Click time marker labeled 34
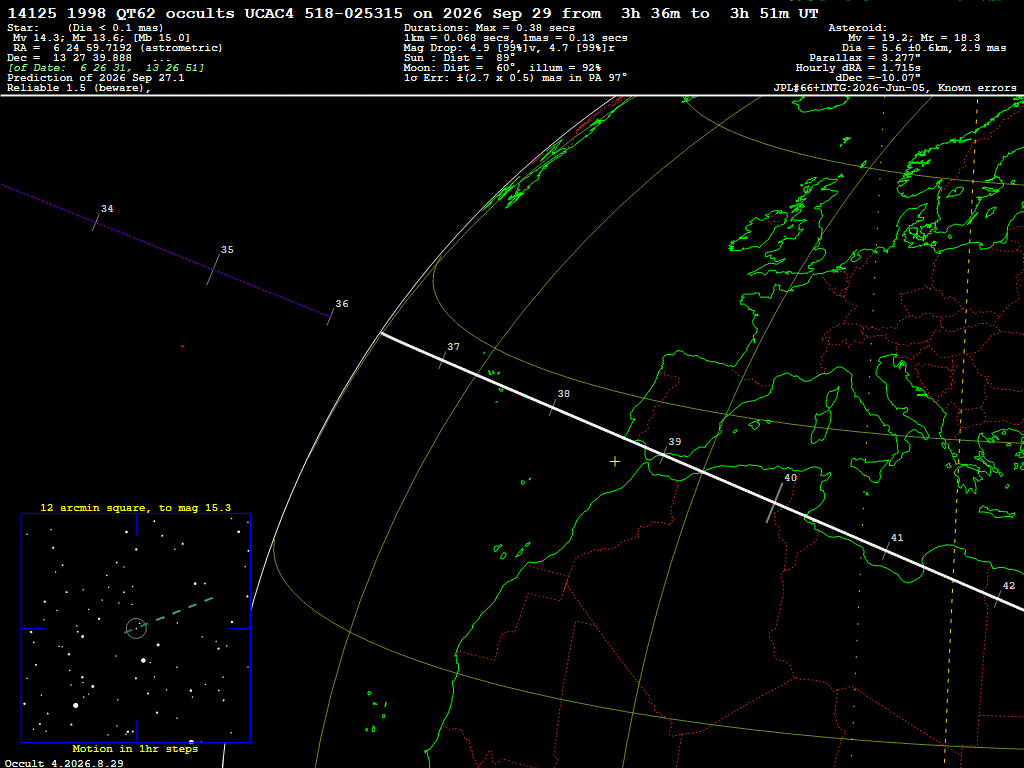 (107, 209)
